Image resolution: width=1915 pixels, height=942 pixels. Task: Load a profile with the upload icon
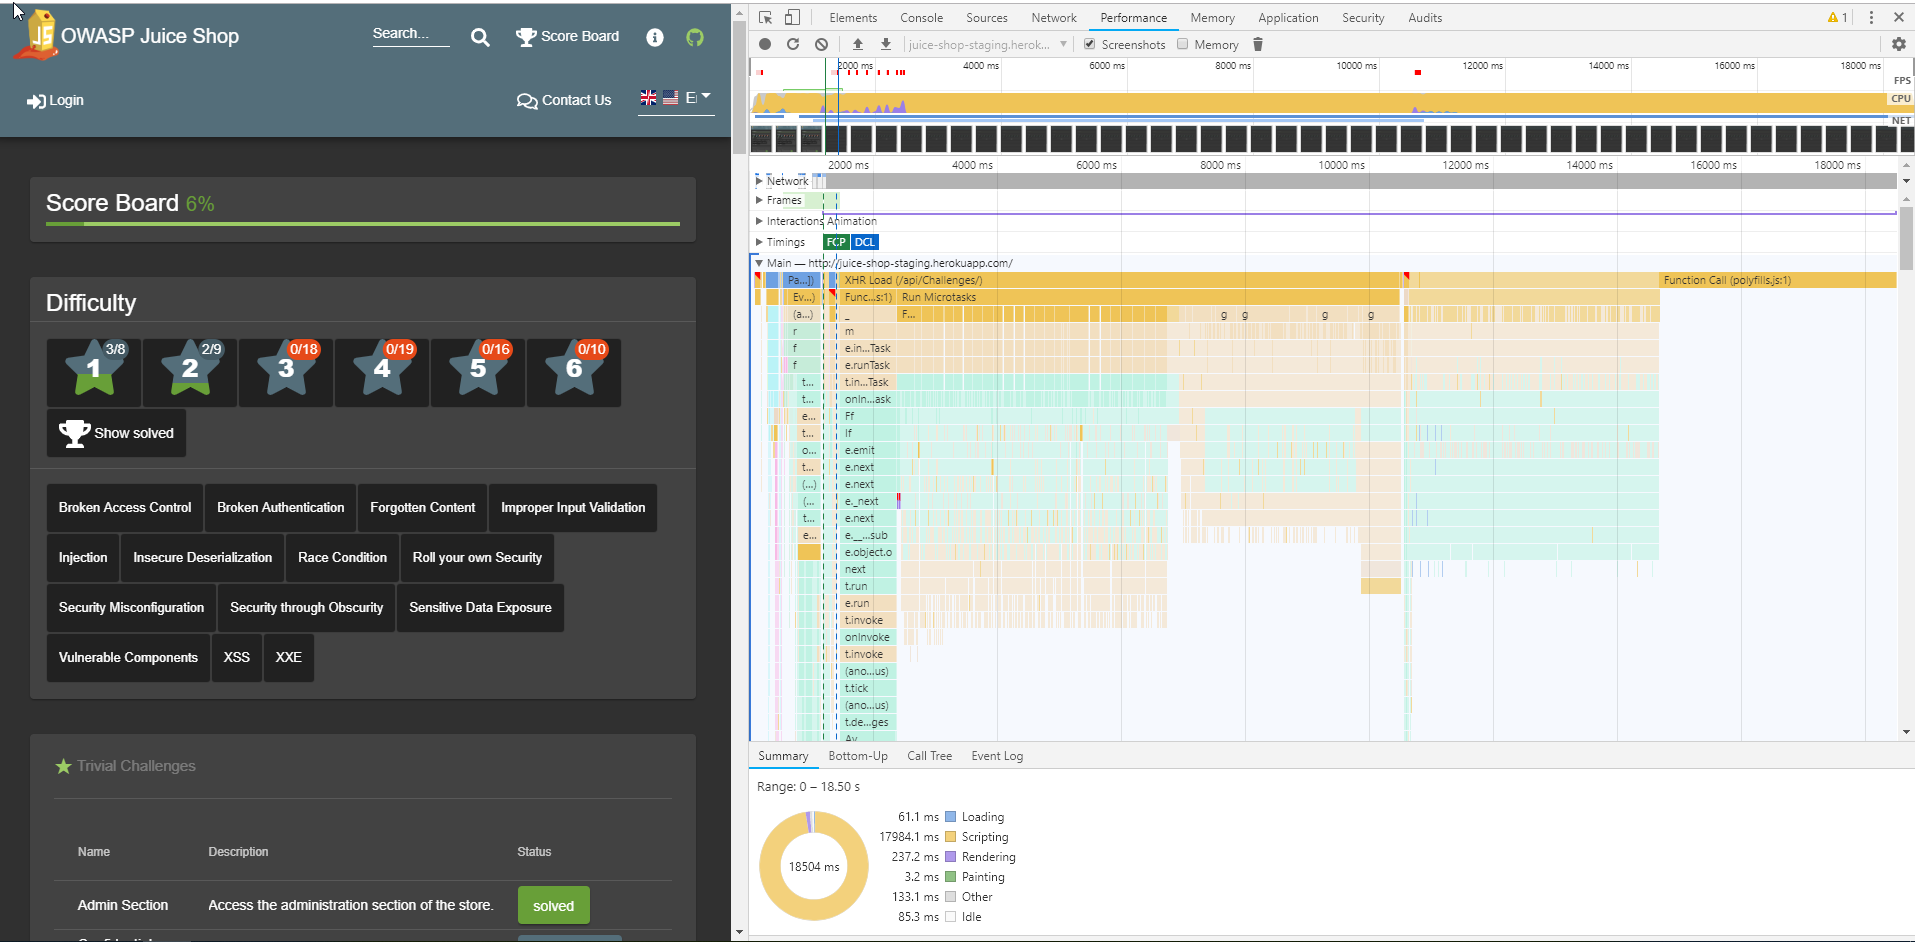(858, 44)
